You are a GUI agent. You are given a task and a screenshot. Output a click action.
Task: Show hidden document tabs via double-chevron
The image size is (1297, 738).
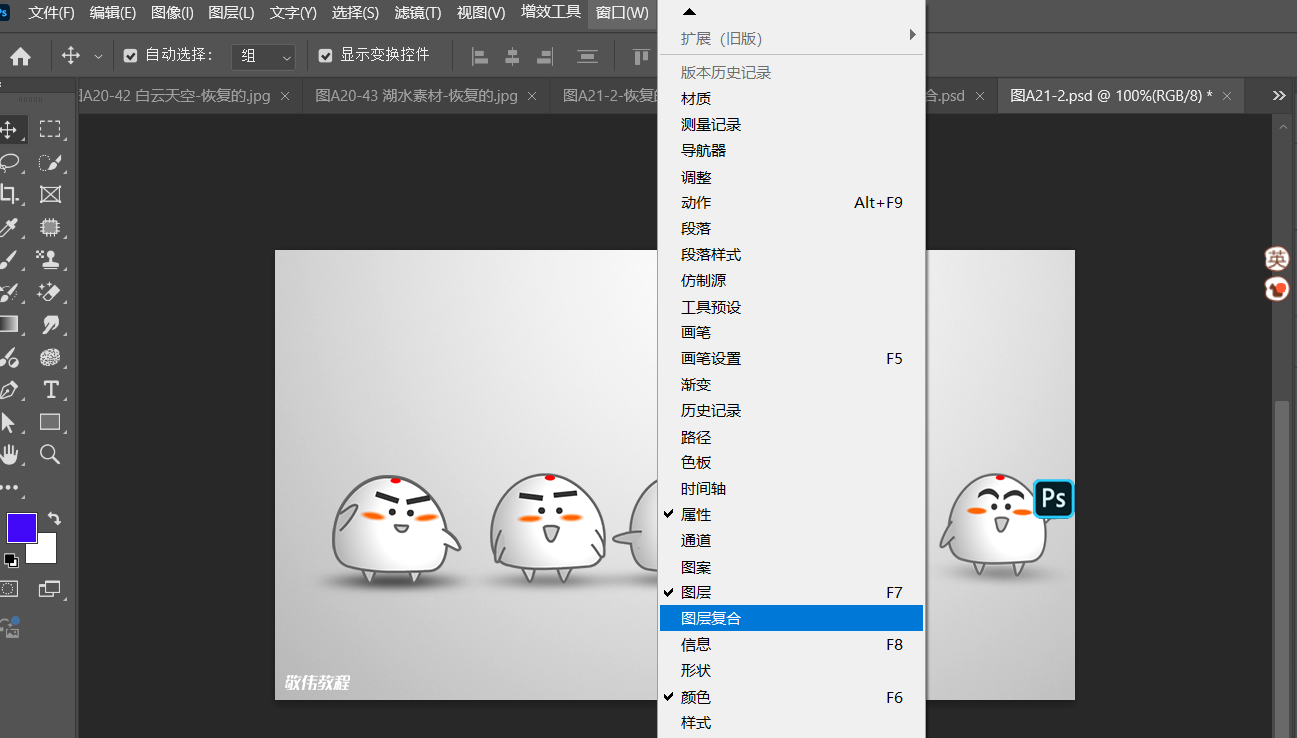pyautogui.click(x=1279, y=96)
